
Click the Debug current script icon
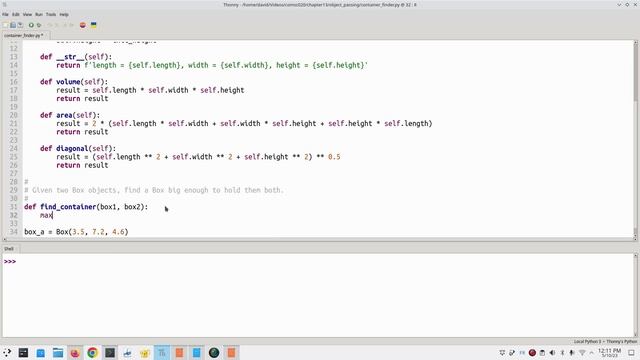[x=39, y=25]
